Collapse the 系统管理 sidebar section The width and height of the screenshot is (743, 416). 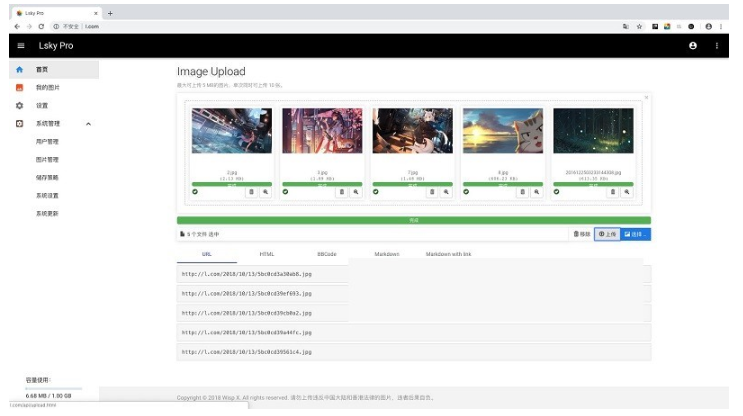click(88, 123)
